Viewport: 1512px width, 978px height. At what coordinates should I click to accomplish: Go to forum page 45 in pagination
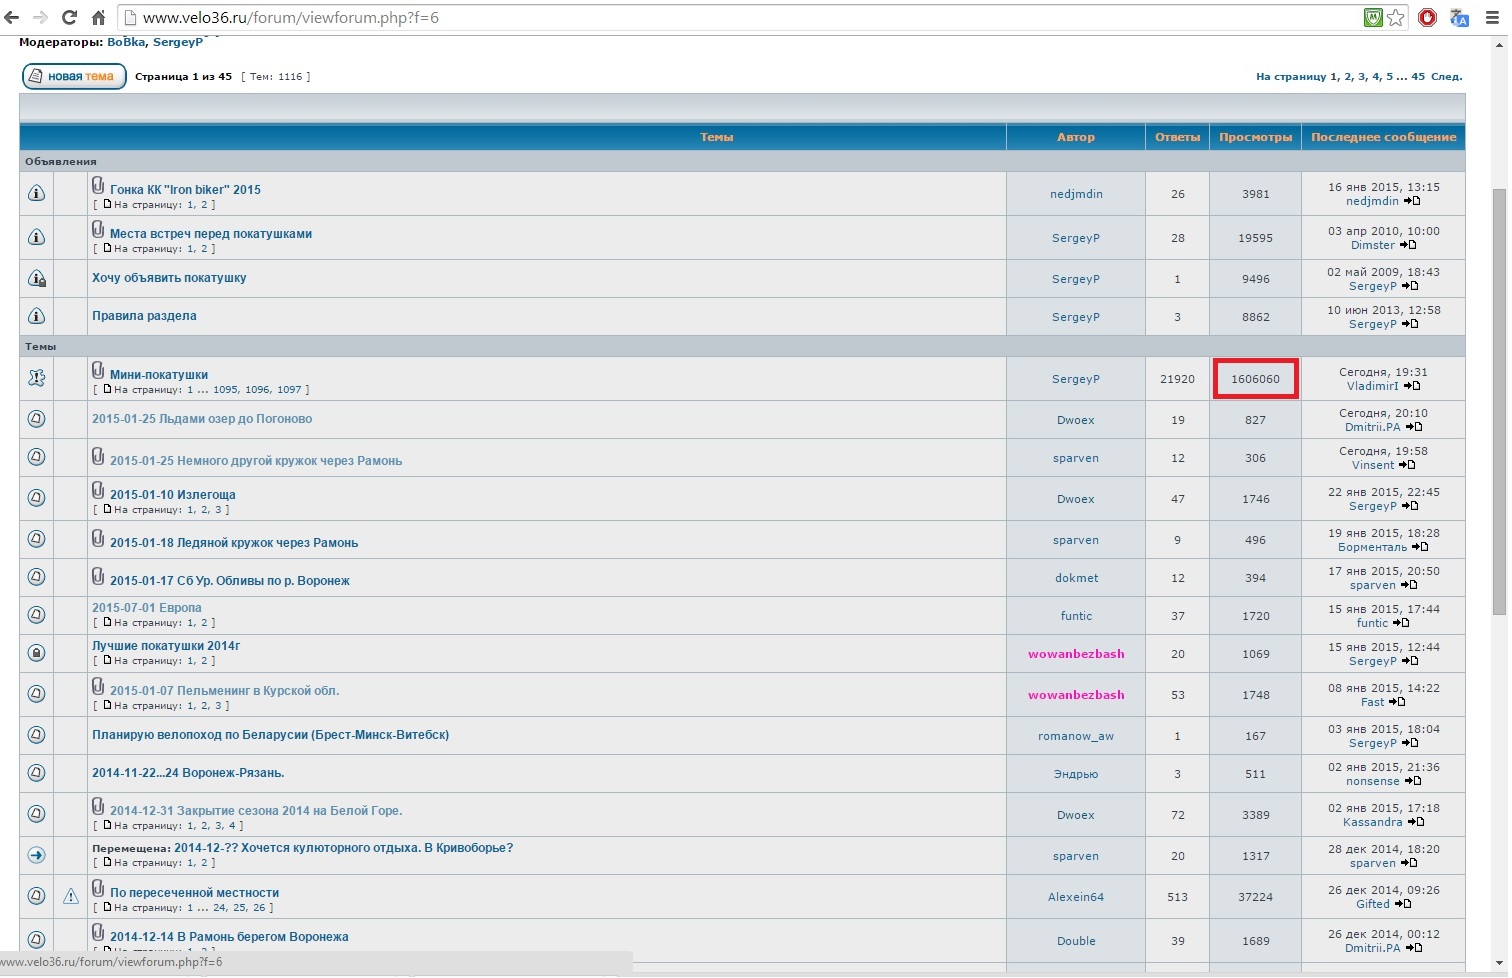coord(1418,76)
